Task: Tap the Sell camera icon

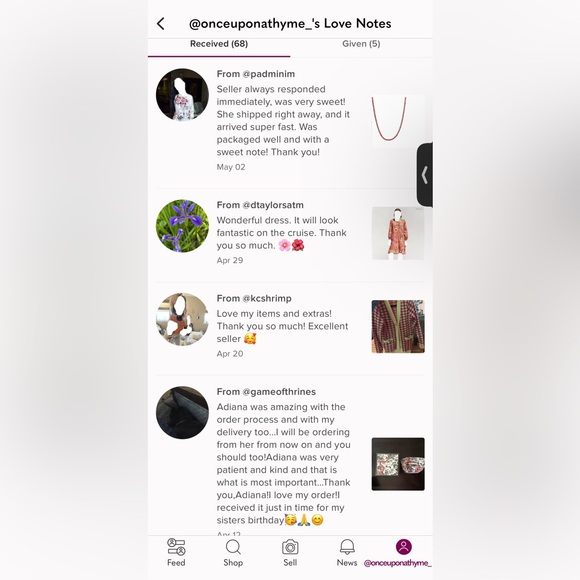Action: coord(290,547)
